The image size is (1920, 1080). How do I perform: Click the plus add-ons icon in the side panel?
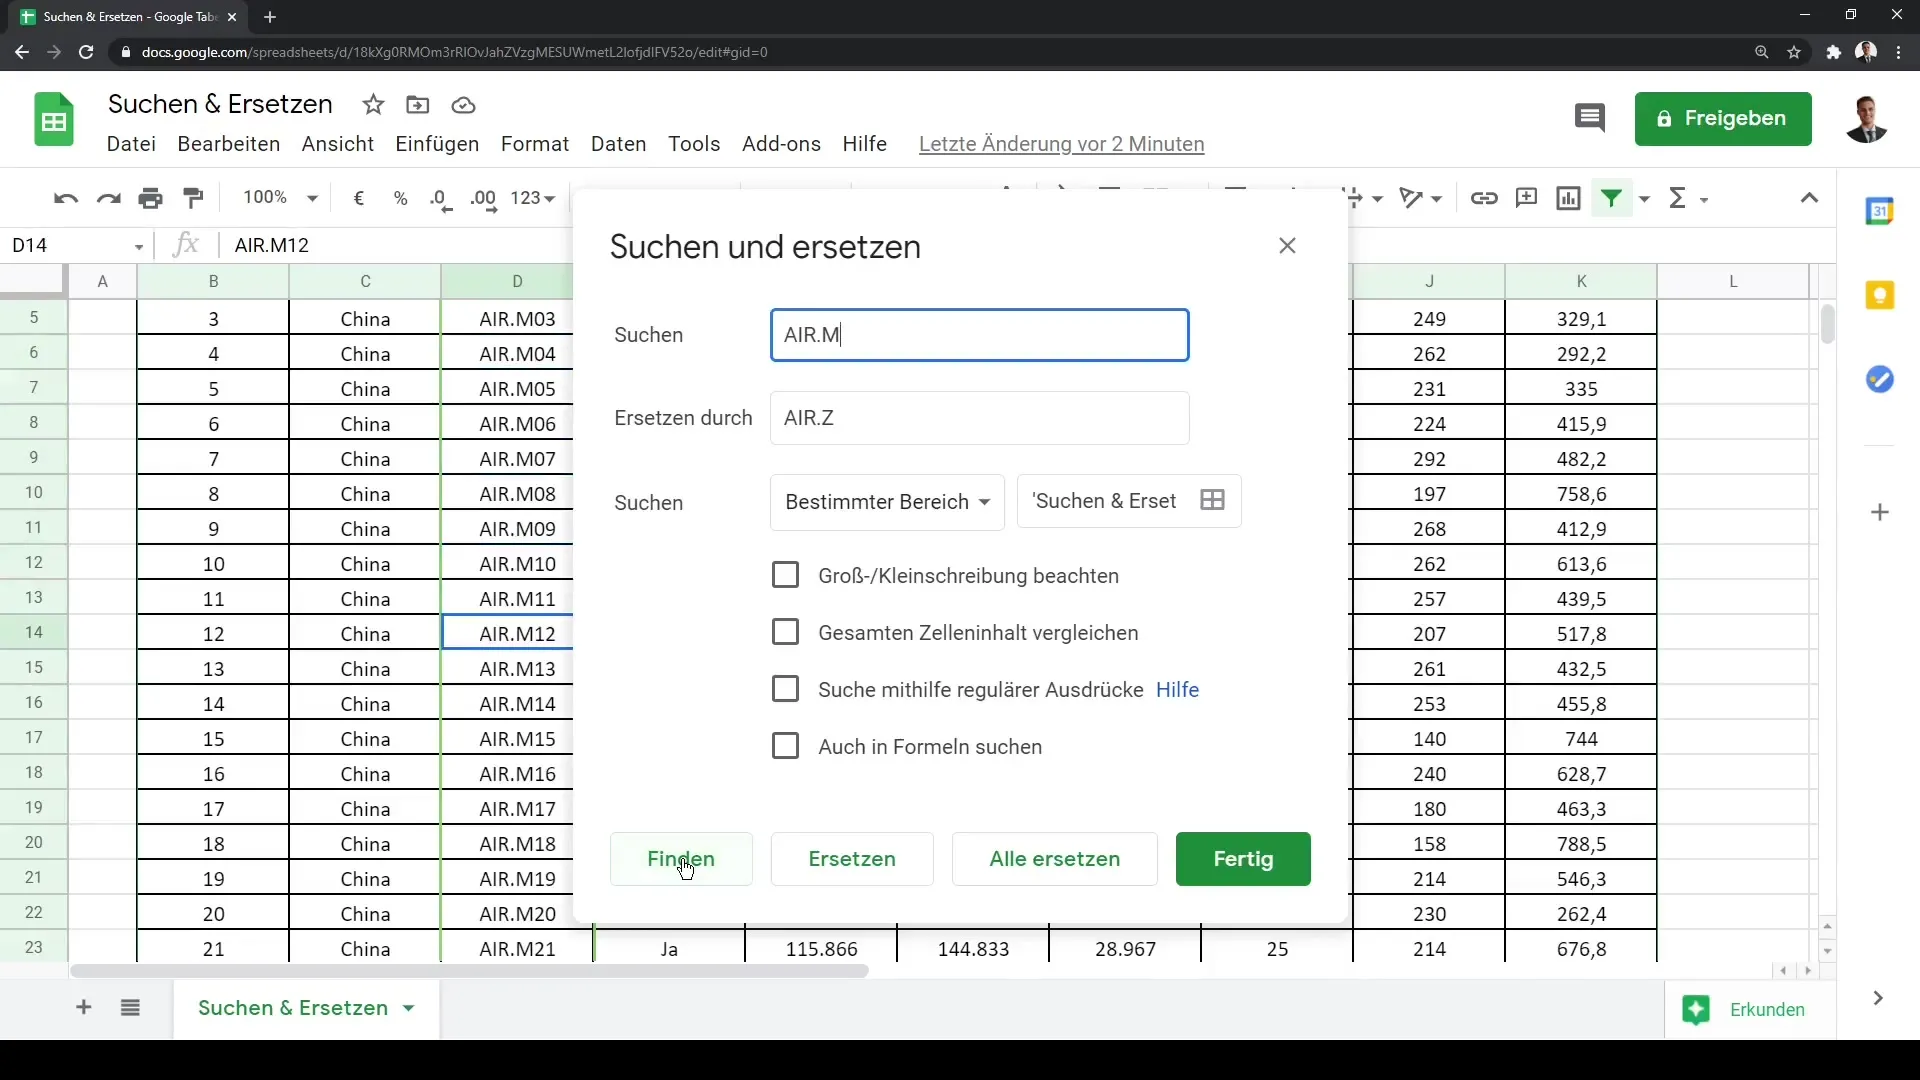tap(1880, 512)
